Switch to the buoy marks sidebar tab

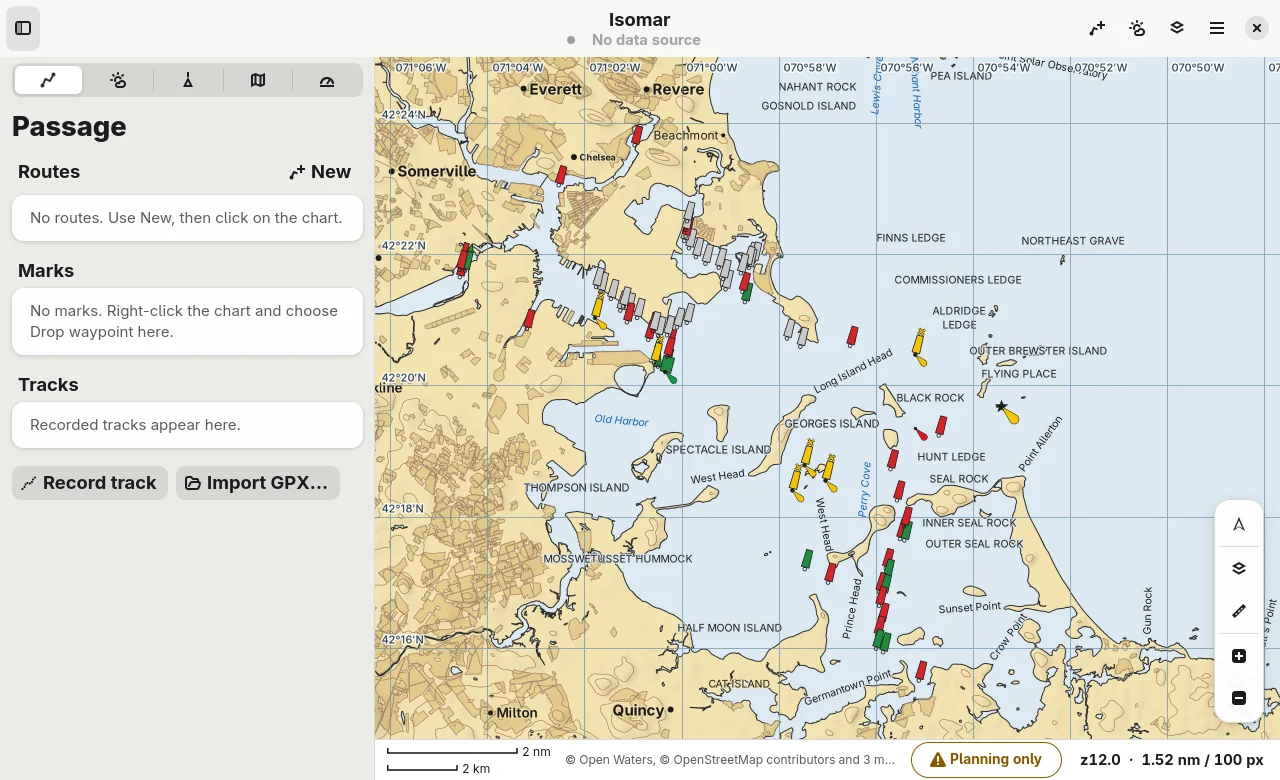click(x=188, y=80)
